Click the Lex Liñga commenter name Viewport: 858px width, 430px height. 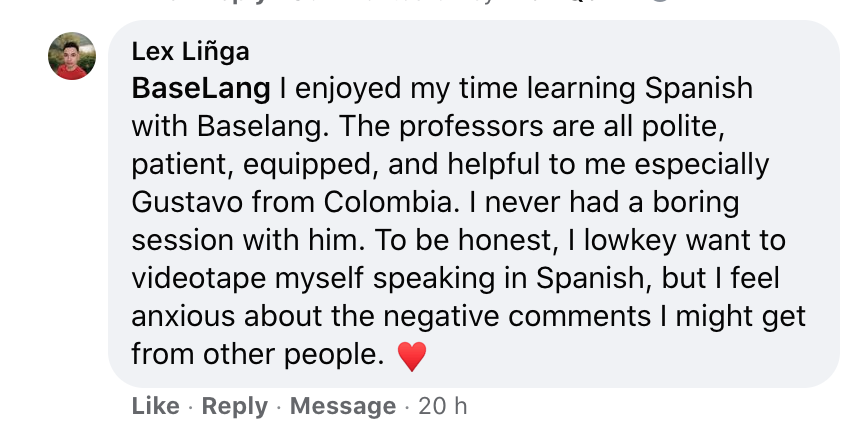pos(190,51)
